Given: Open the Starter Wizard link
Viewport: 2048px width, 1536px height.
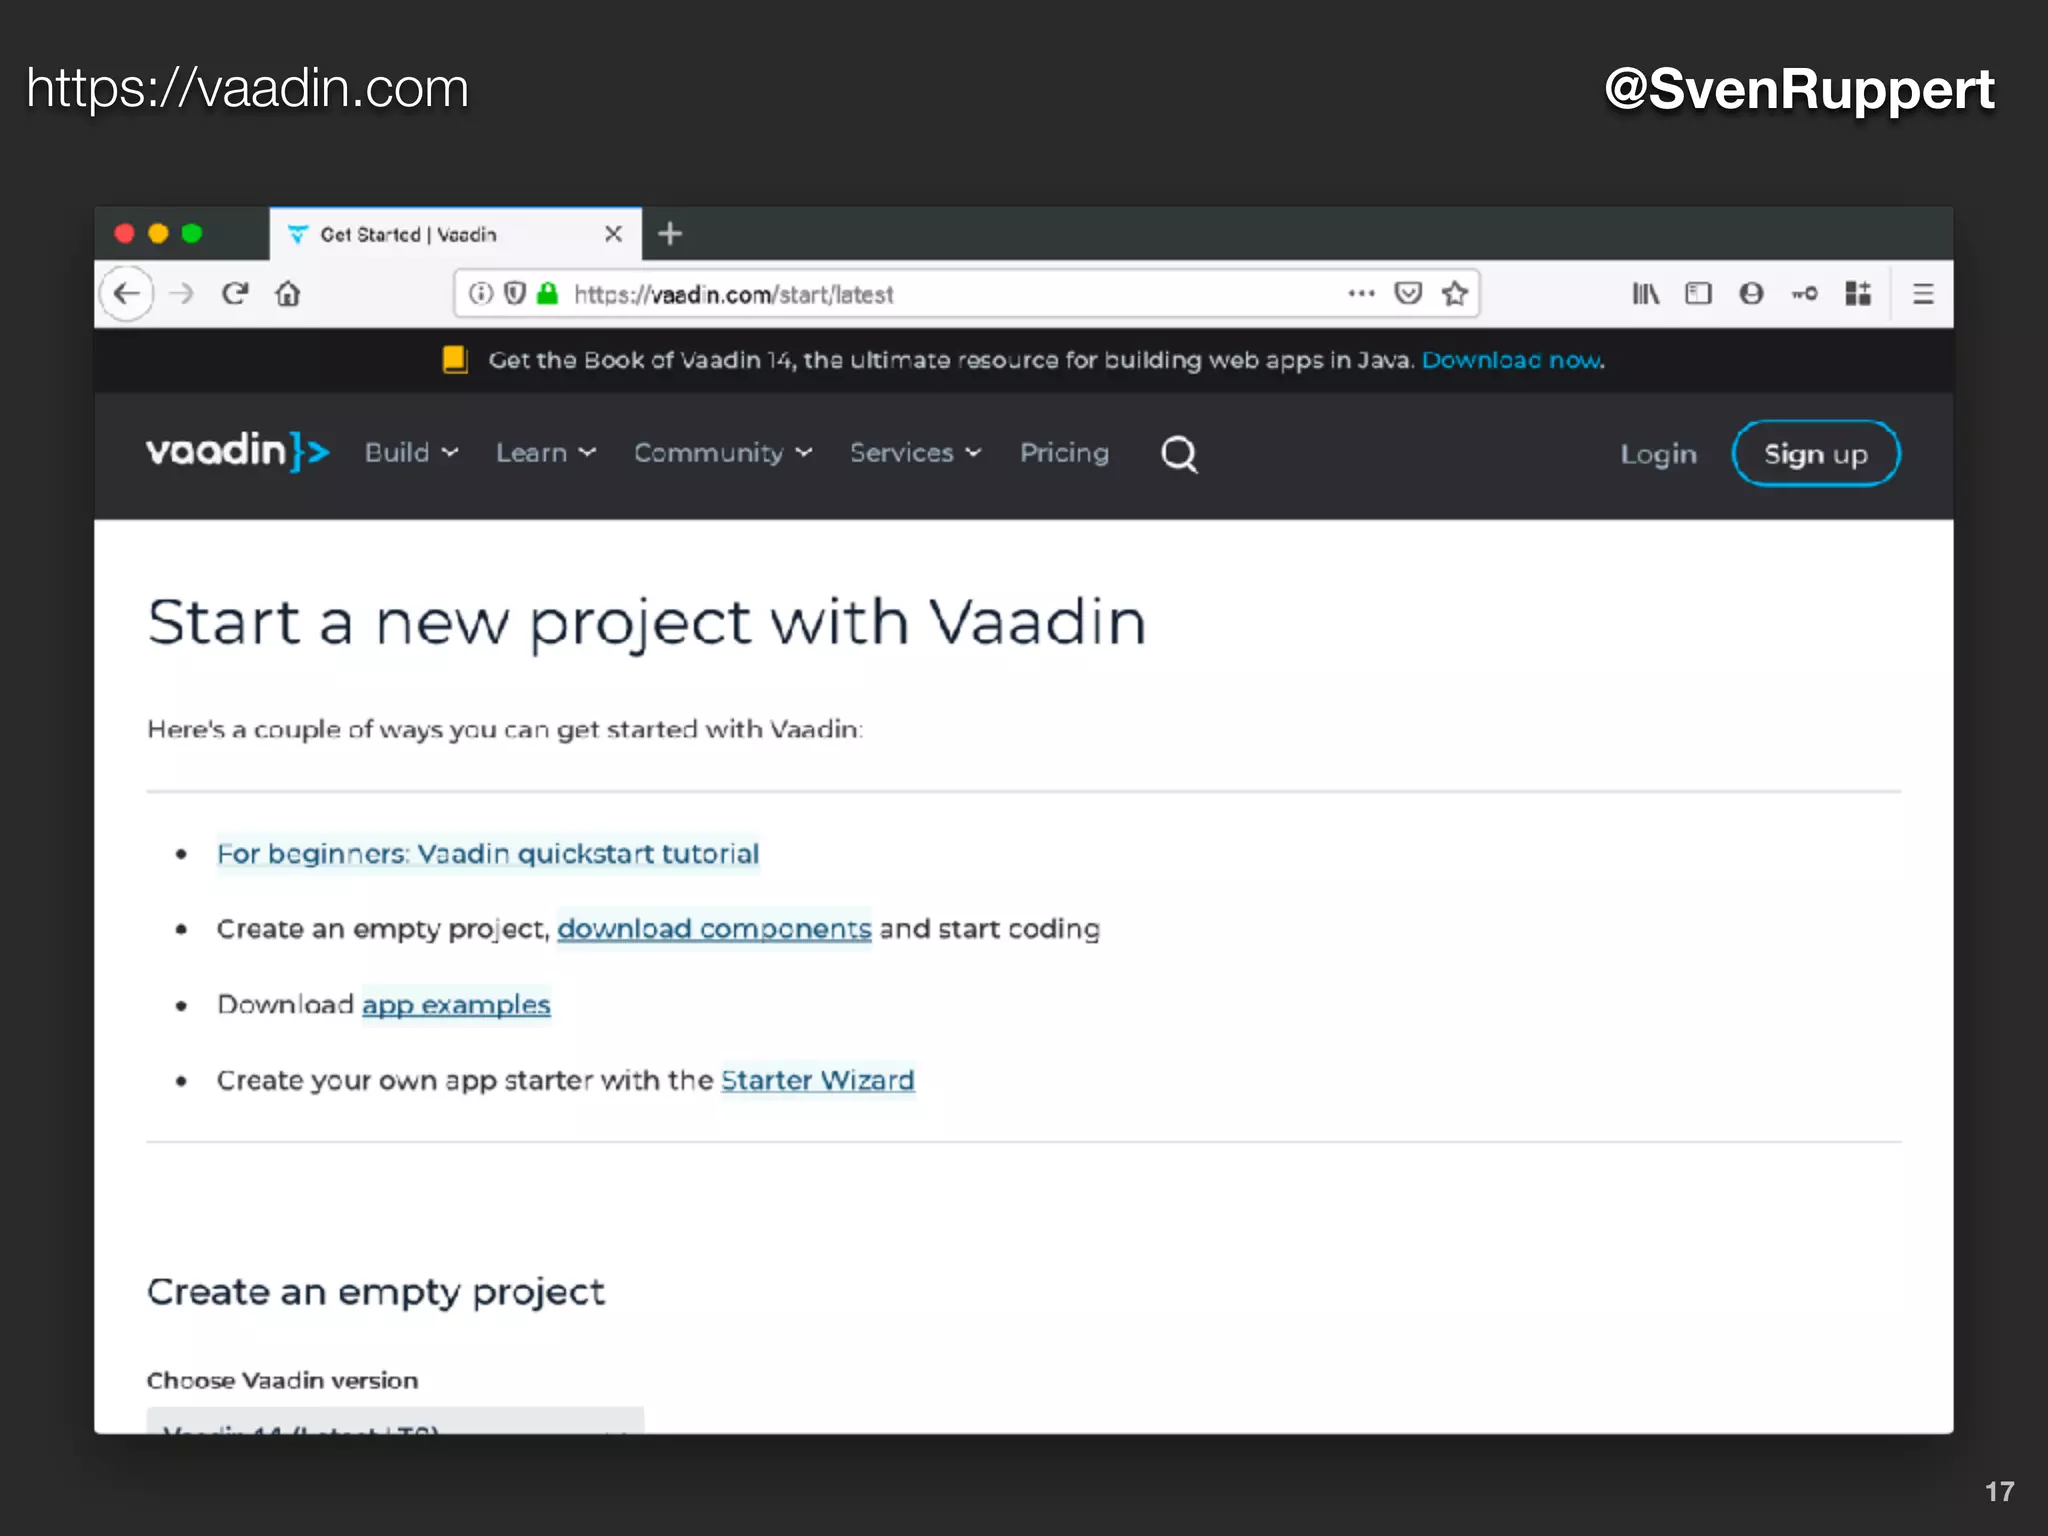Looking at the screenshot, I should tap(817, 1080).
